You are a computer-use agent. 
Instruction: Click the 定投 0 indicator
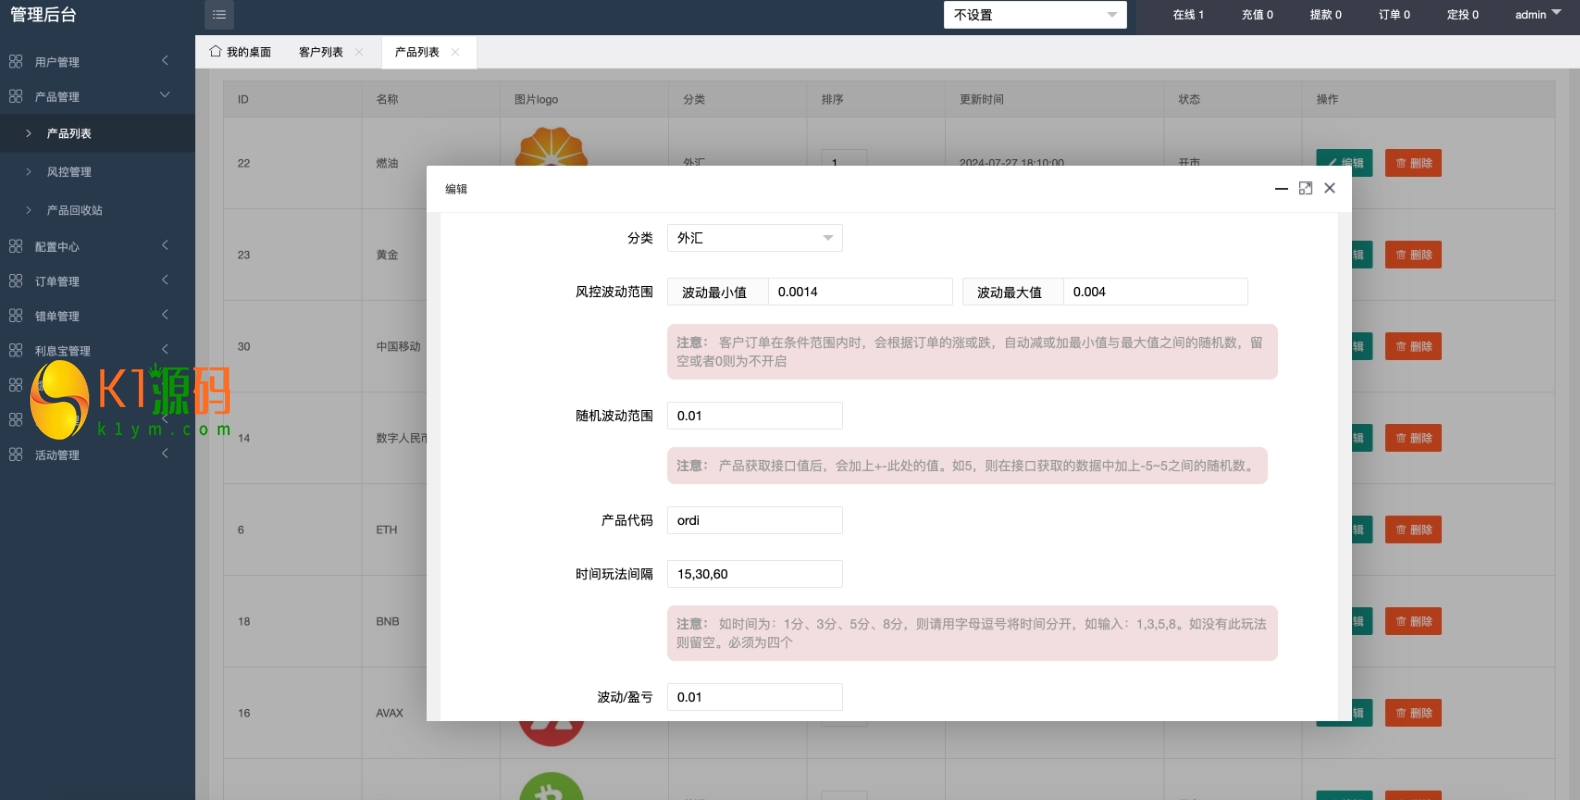point(1462,15)
